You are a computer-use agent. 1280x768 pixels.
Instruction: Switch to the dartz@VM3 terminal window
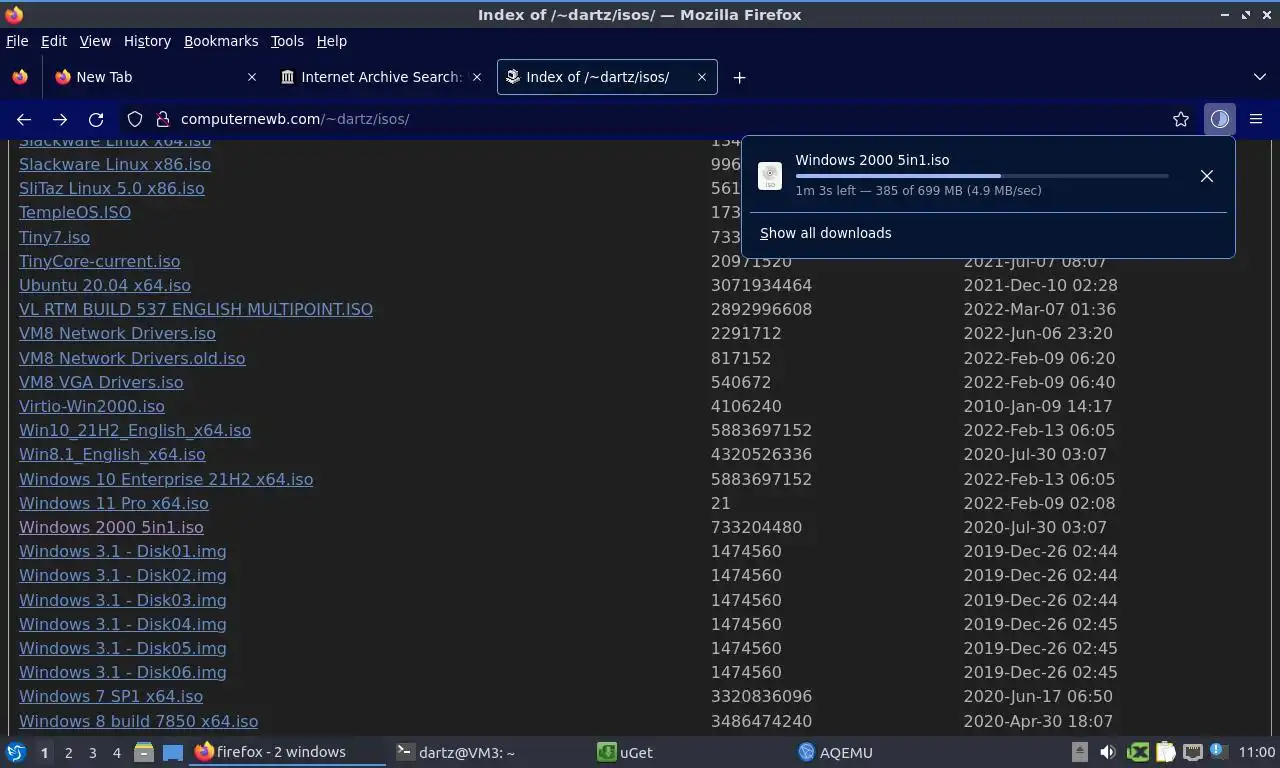click(x=488, y=752)
